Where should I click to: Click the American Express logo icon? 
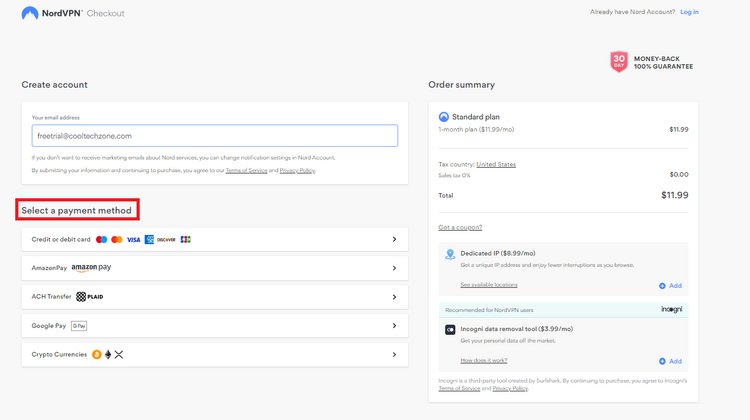[x=149, y=240]
